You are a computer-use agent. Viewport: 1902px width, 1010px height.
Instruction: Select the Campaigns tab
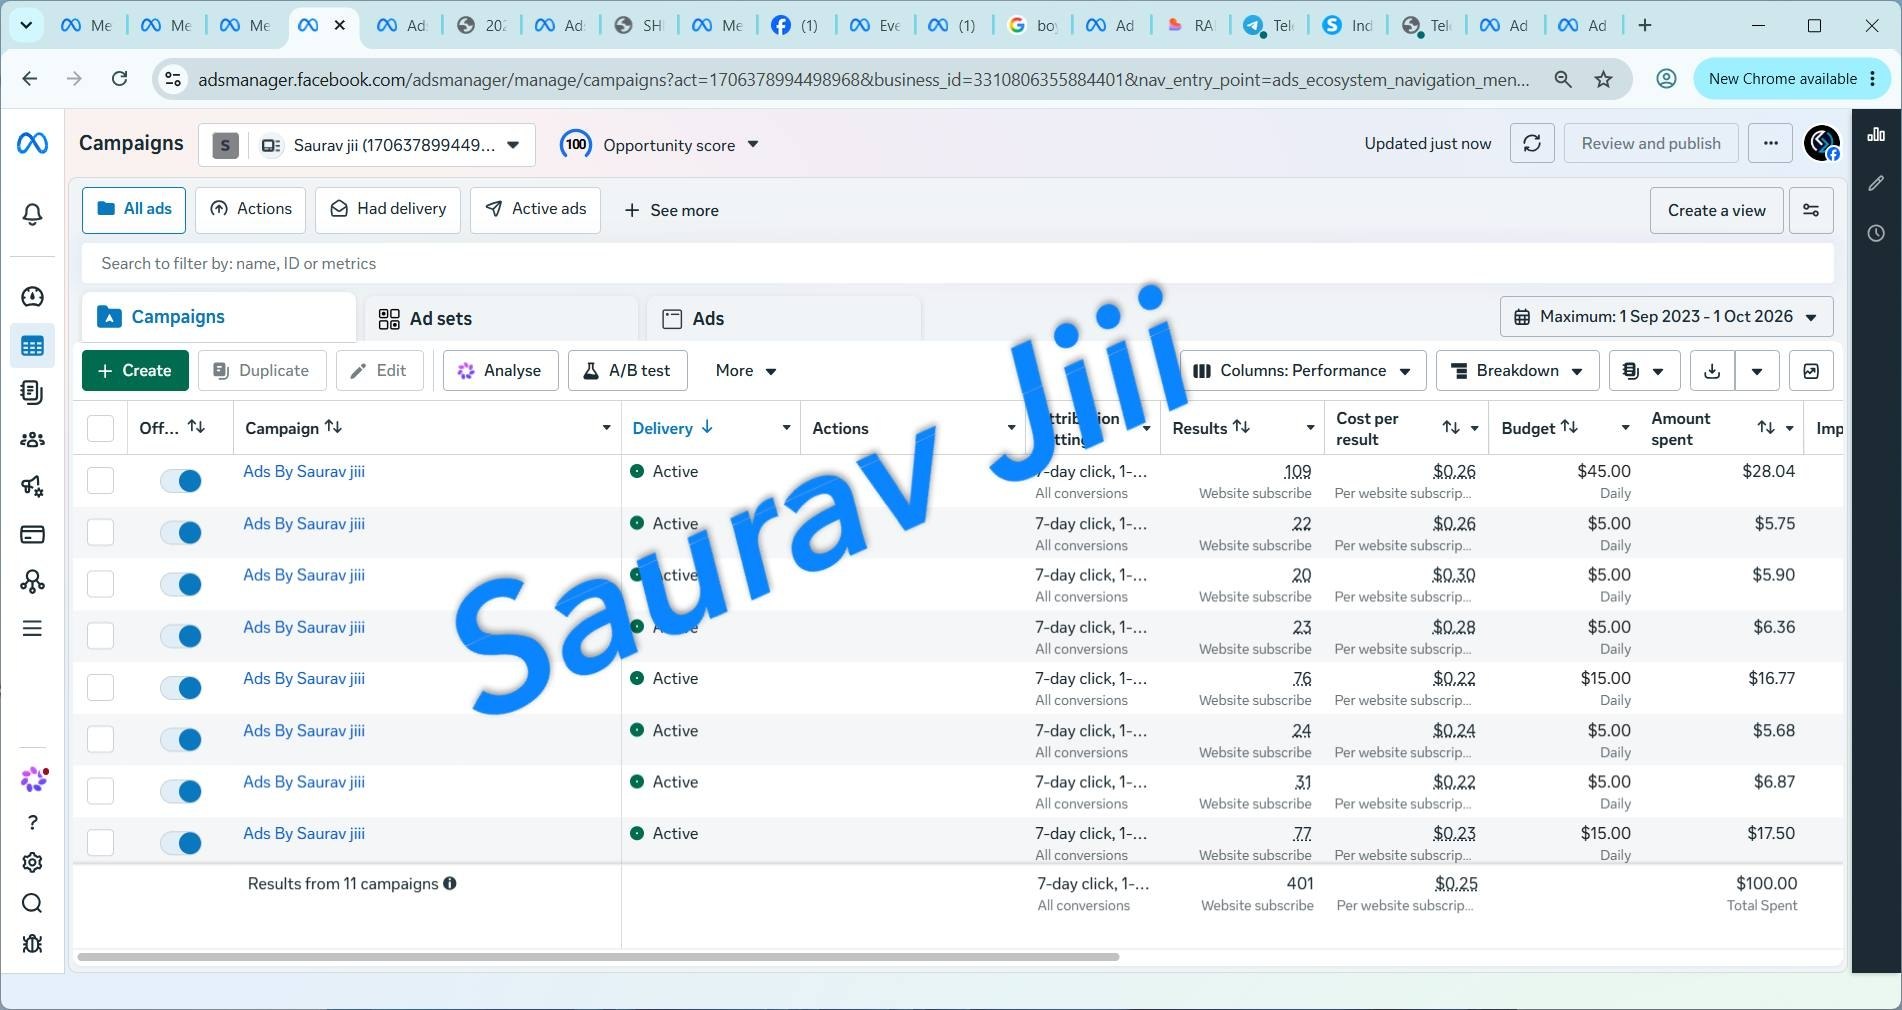click(218, 317)
